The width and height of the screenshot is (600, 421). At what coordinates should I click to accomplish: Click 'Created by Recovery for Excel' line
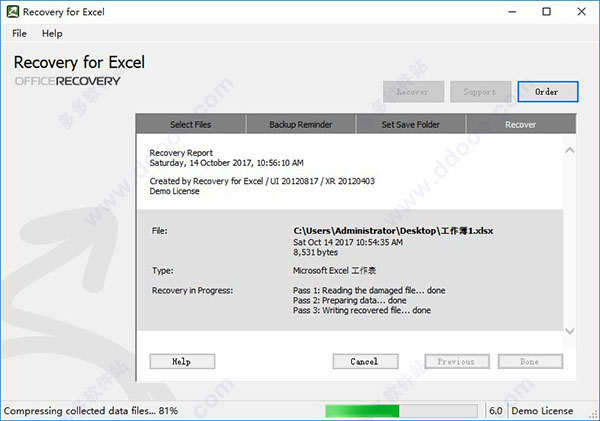pos(262,181)
